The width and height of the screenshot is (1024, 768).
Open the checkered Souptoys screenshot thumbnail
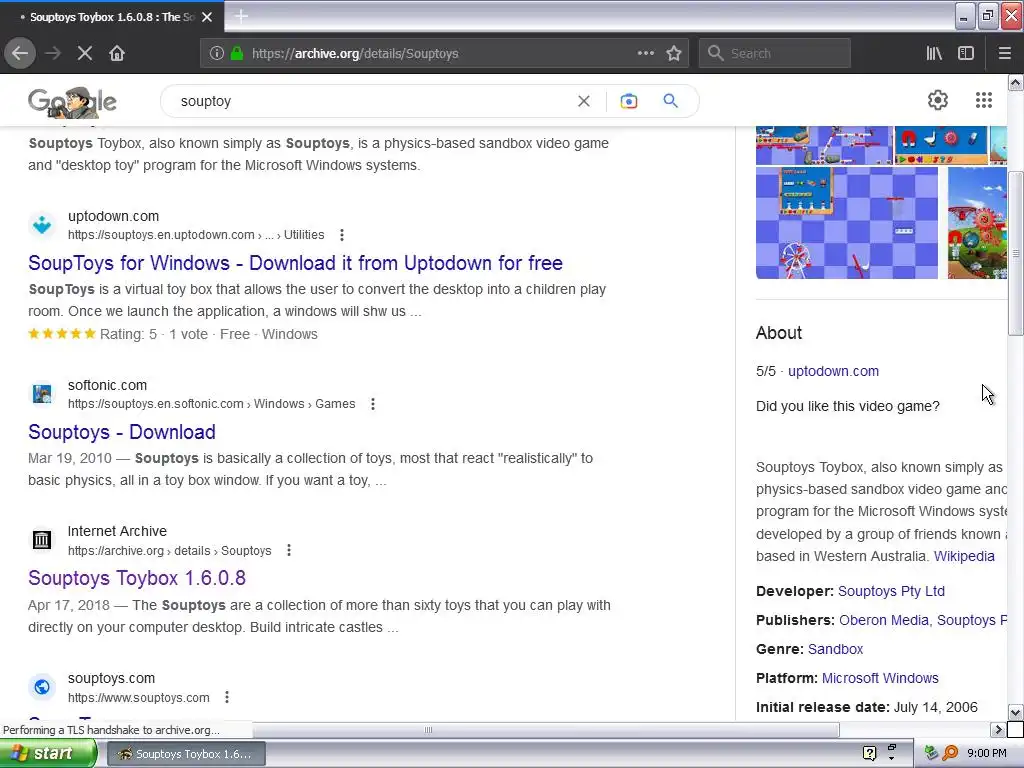coord(846,223)
